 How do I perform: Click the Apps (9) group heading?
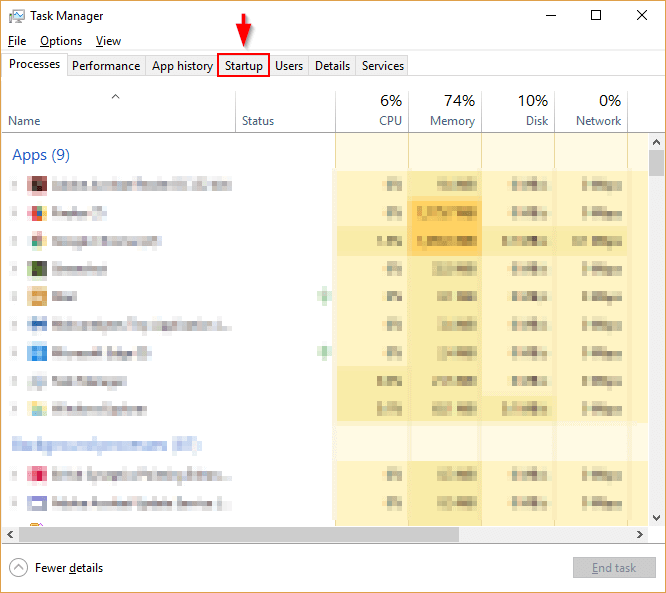(41, 155)
